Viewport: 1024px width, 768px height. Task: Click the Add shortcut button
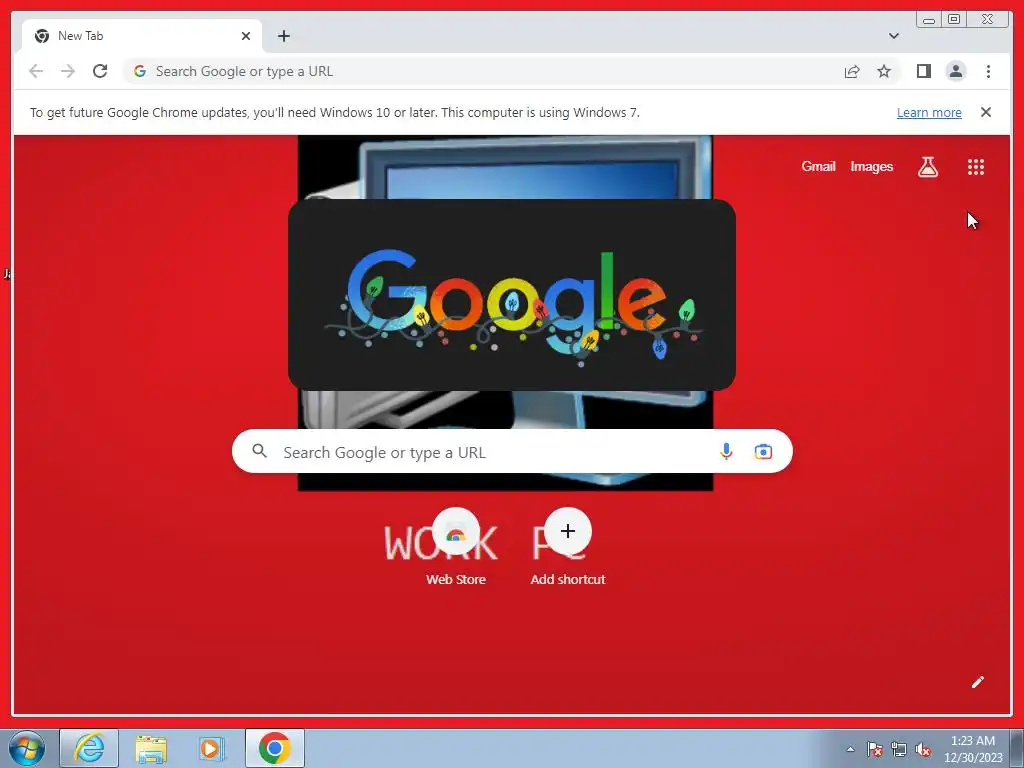[568, 547]
